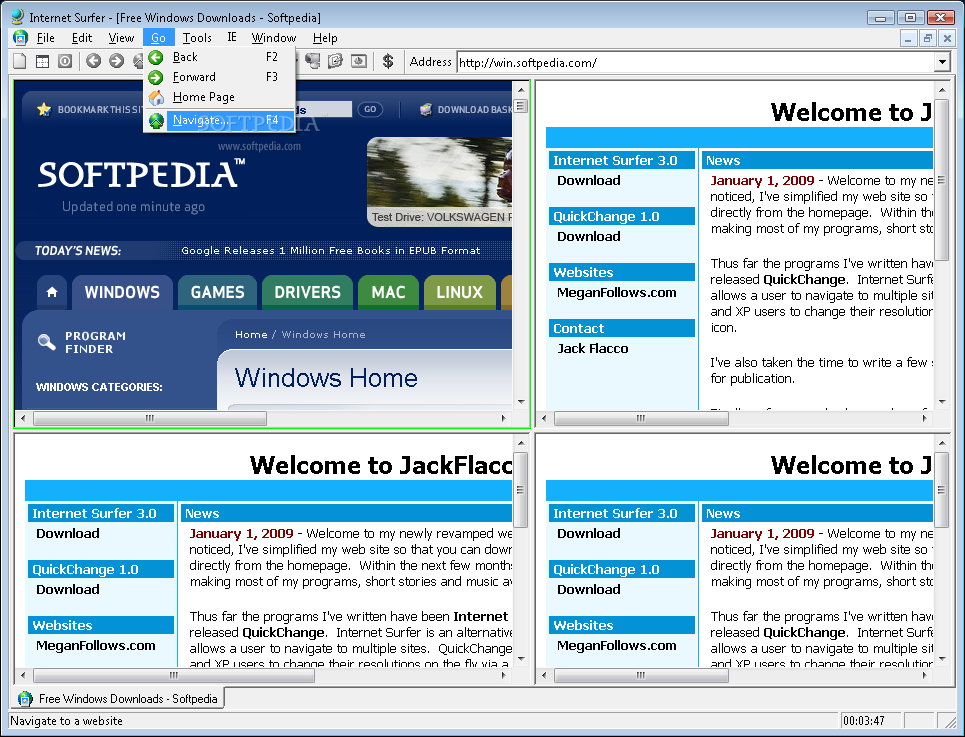Click the calendar-style window toolbar icon
This screenshot has height=737, width=965.
tap(42, 61)
